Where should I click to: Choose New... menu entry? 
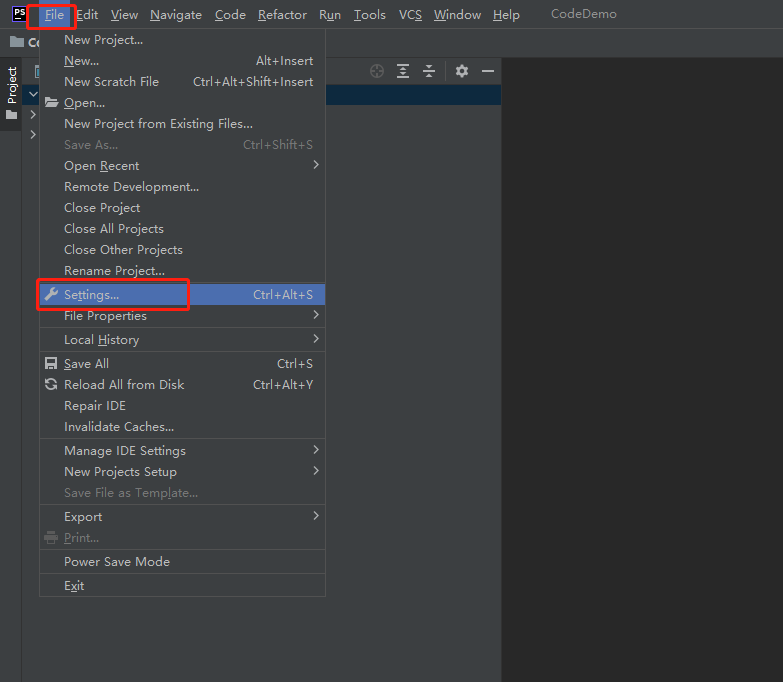(182, 61)
